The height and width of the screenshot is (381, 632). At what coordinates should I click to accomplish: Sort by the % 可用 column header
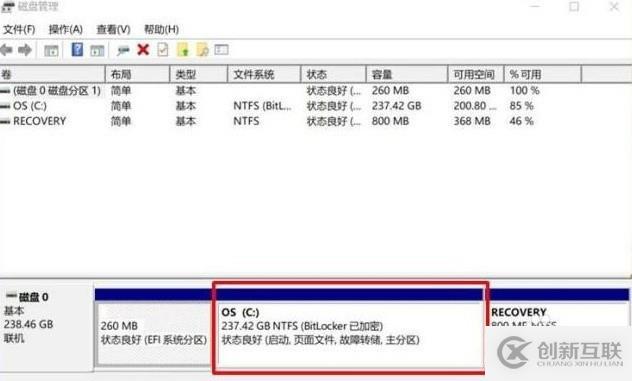(x=543, y=74)
